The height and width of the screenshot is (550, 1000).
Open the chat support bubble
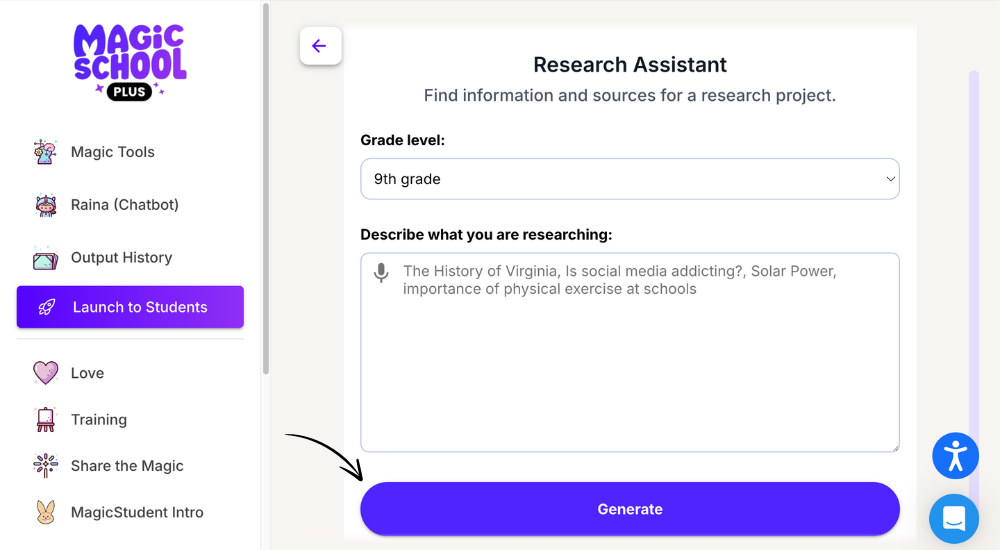pyautogui.click(x=954, y=519)
